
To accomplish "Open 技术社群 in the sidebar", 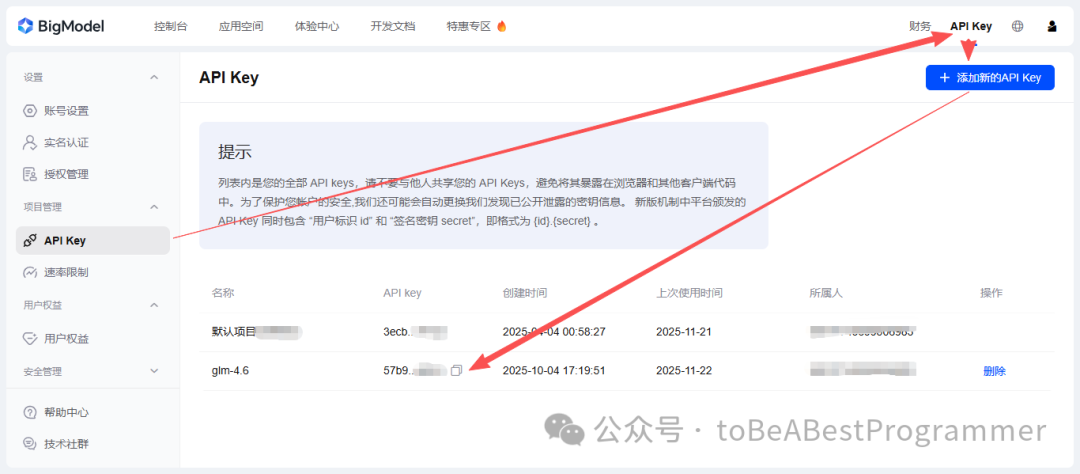I will [x=66, y=444].
